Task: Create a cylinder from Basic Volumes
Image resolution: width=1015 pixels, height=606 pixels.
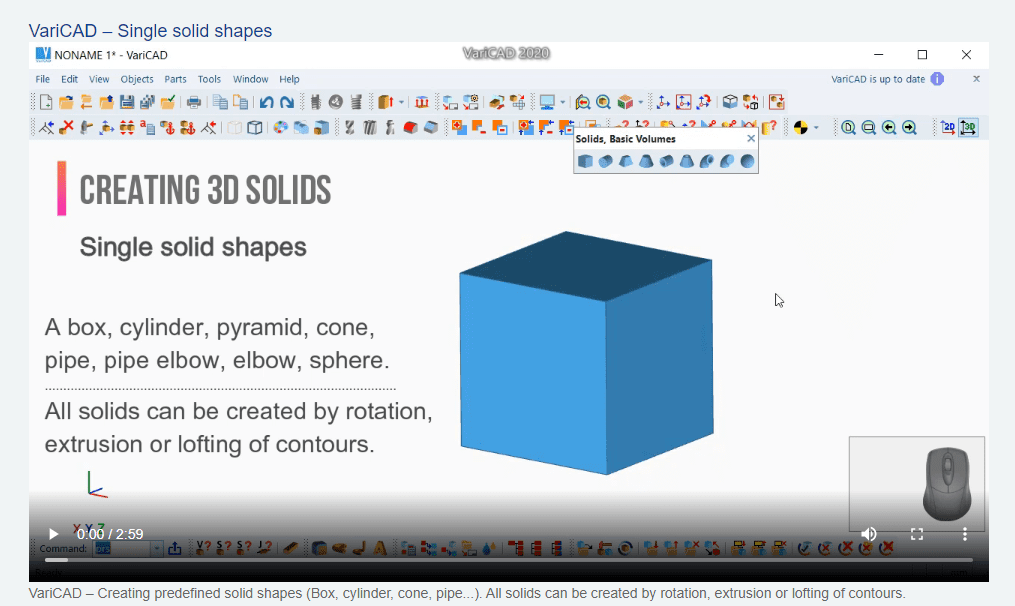Action: coord(605,161)
